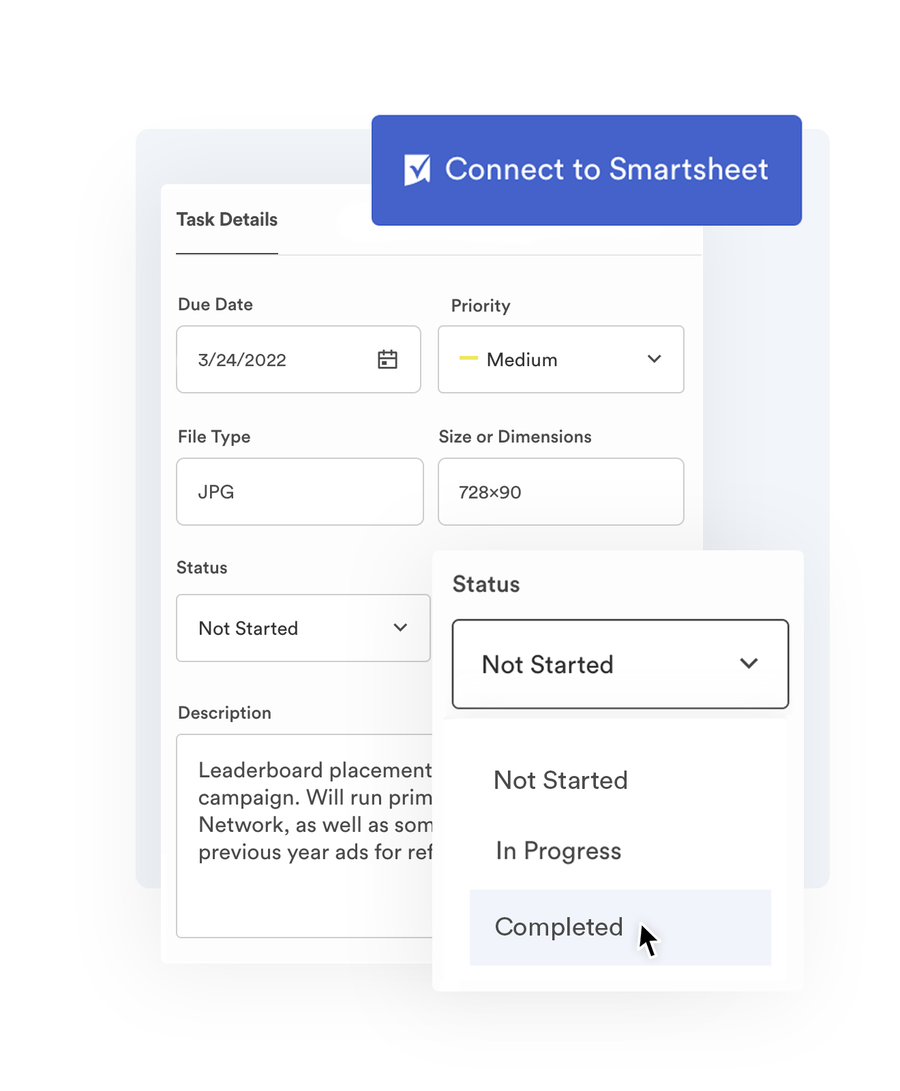Click the Description label above the text area
Image resolution: width=900 pixels, height=1091 pixels.
pos(224,713)
